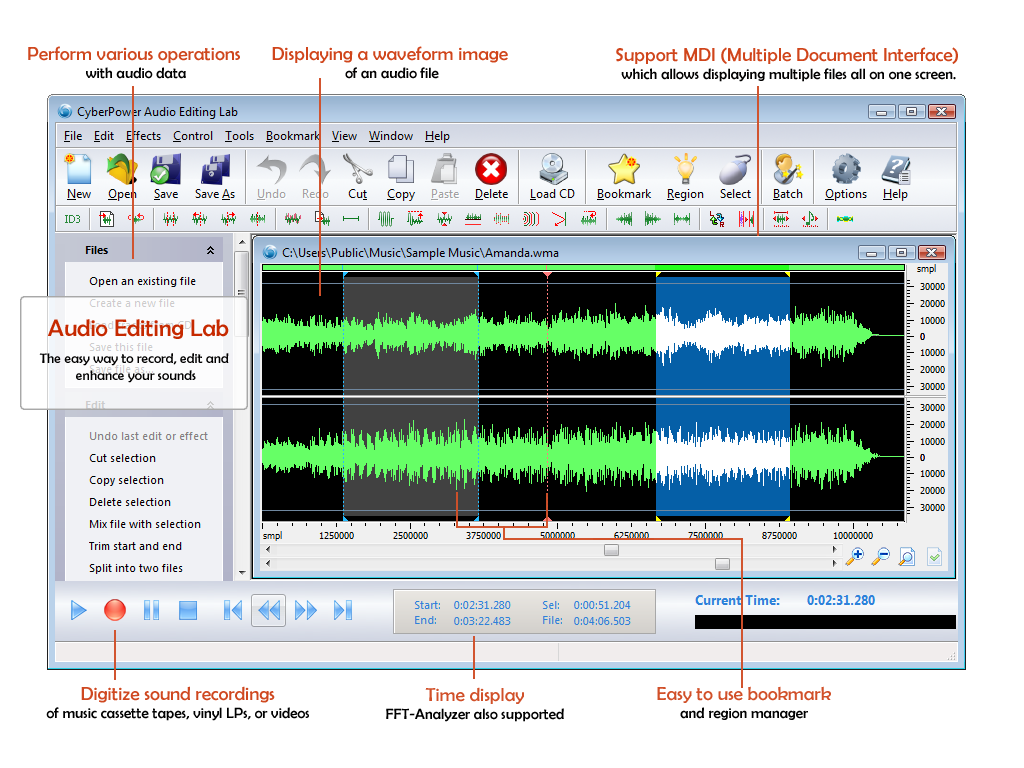This screenshot has width=1024, height=768.
Task: Click the Bookmark star toolbar icon
Action: click(624, 169)
